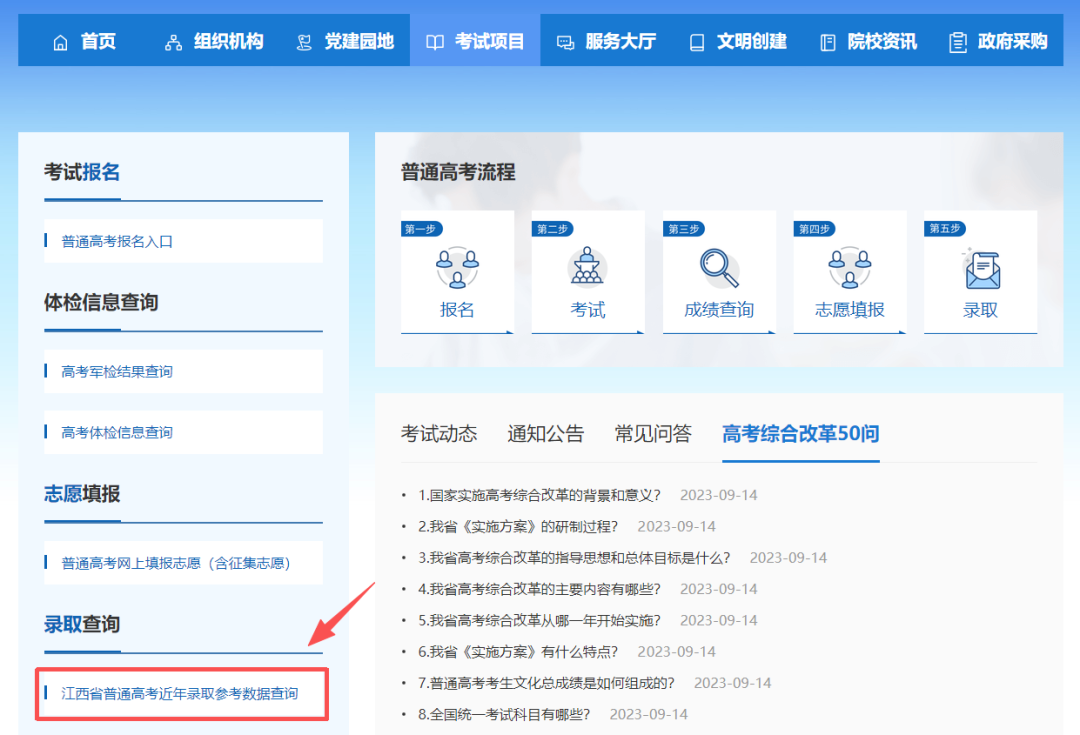The image size is (1080, 735).
Task: Click the 体检信息查询 section heading
Action: click(x=101, y=302)
